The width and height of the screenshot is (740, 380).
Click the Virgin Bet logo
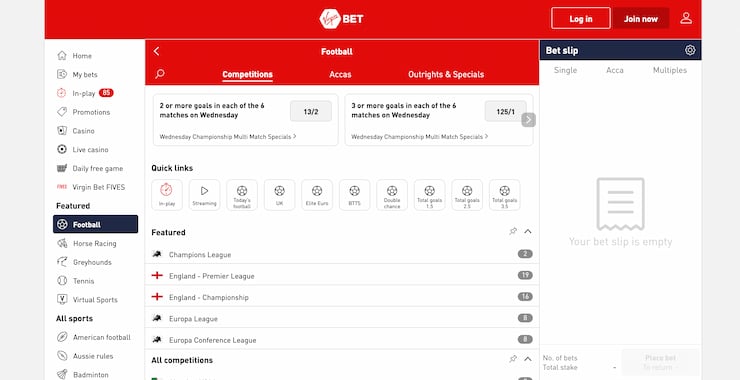[x=341, y=19]
